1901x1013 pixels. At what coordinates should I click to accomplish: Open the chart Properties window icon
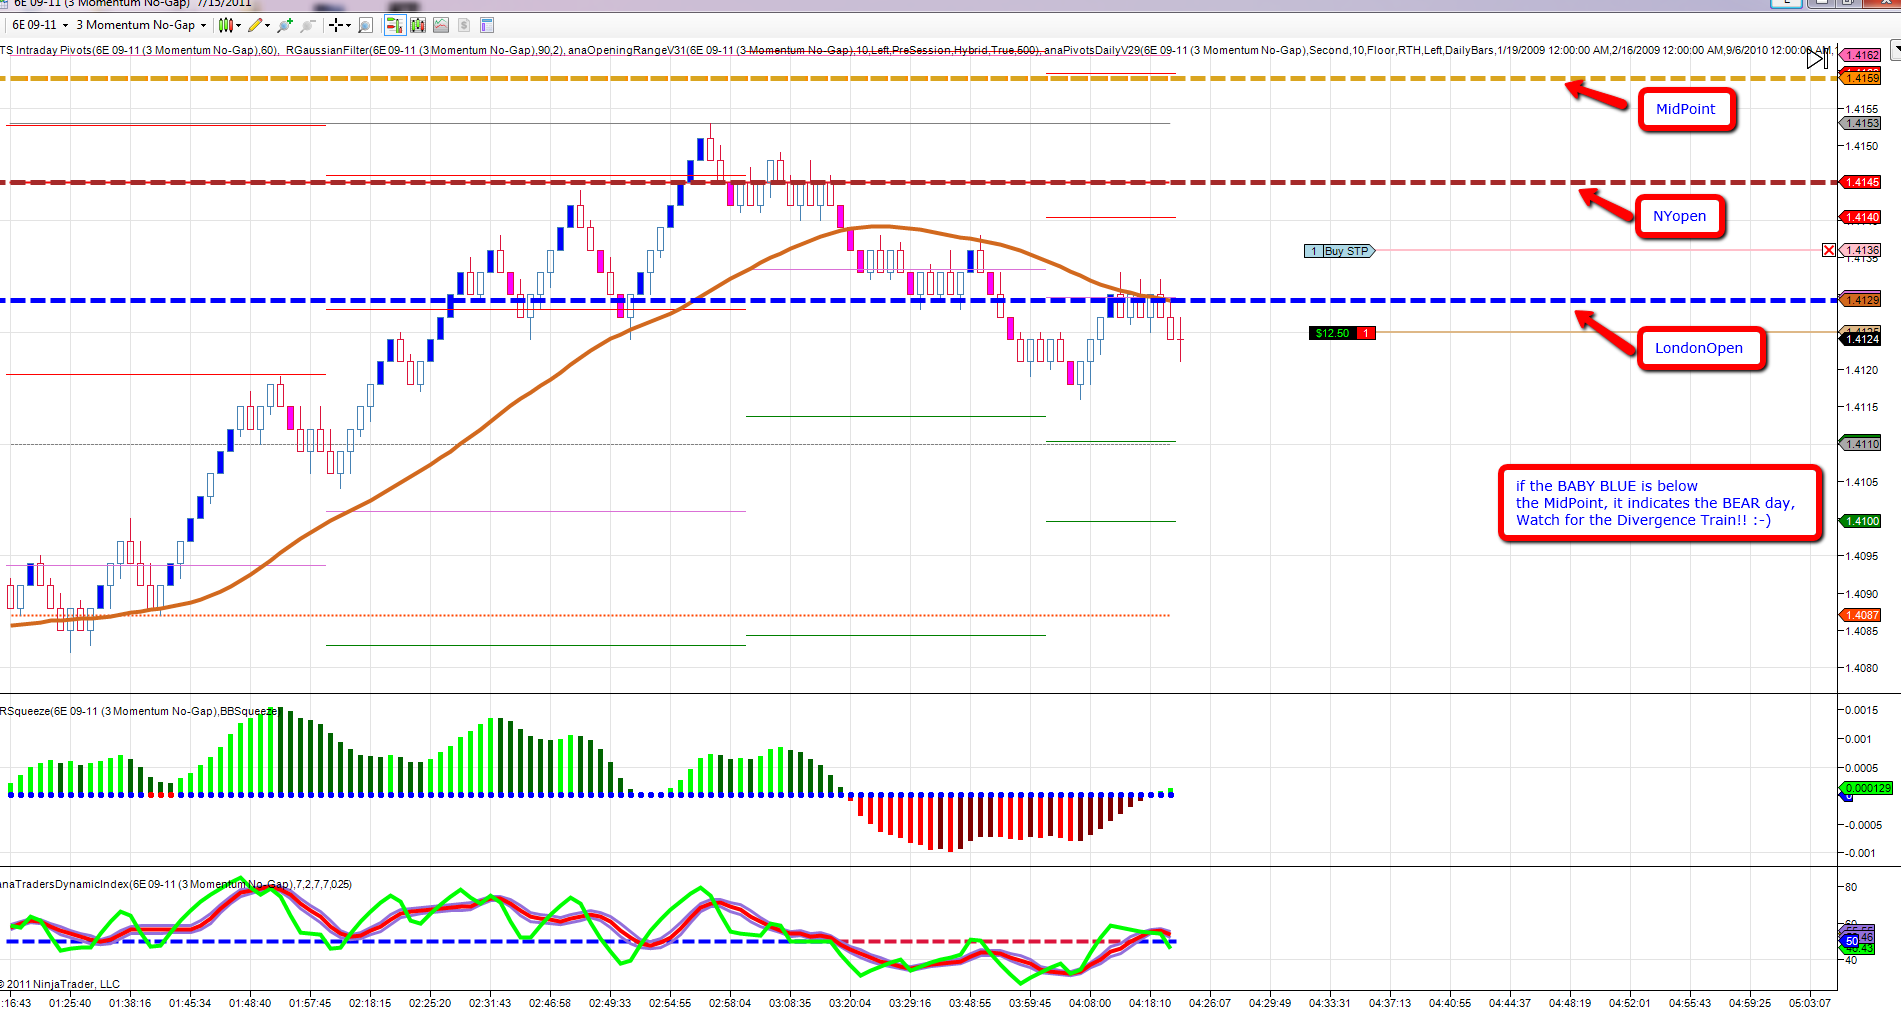pos(487,25)
